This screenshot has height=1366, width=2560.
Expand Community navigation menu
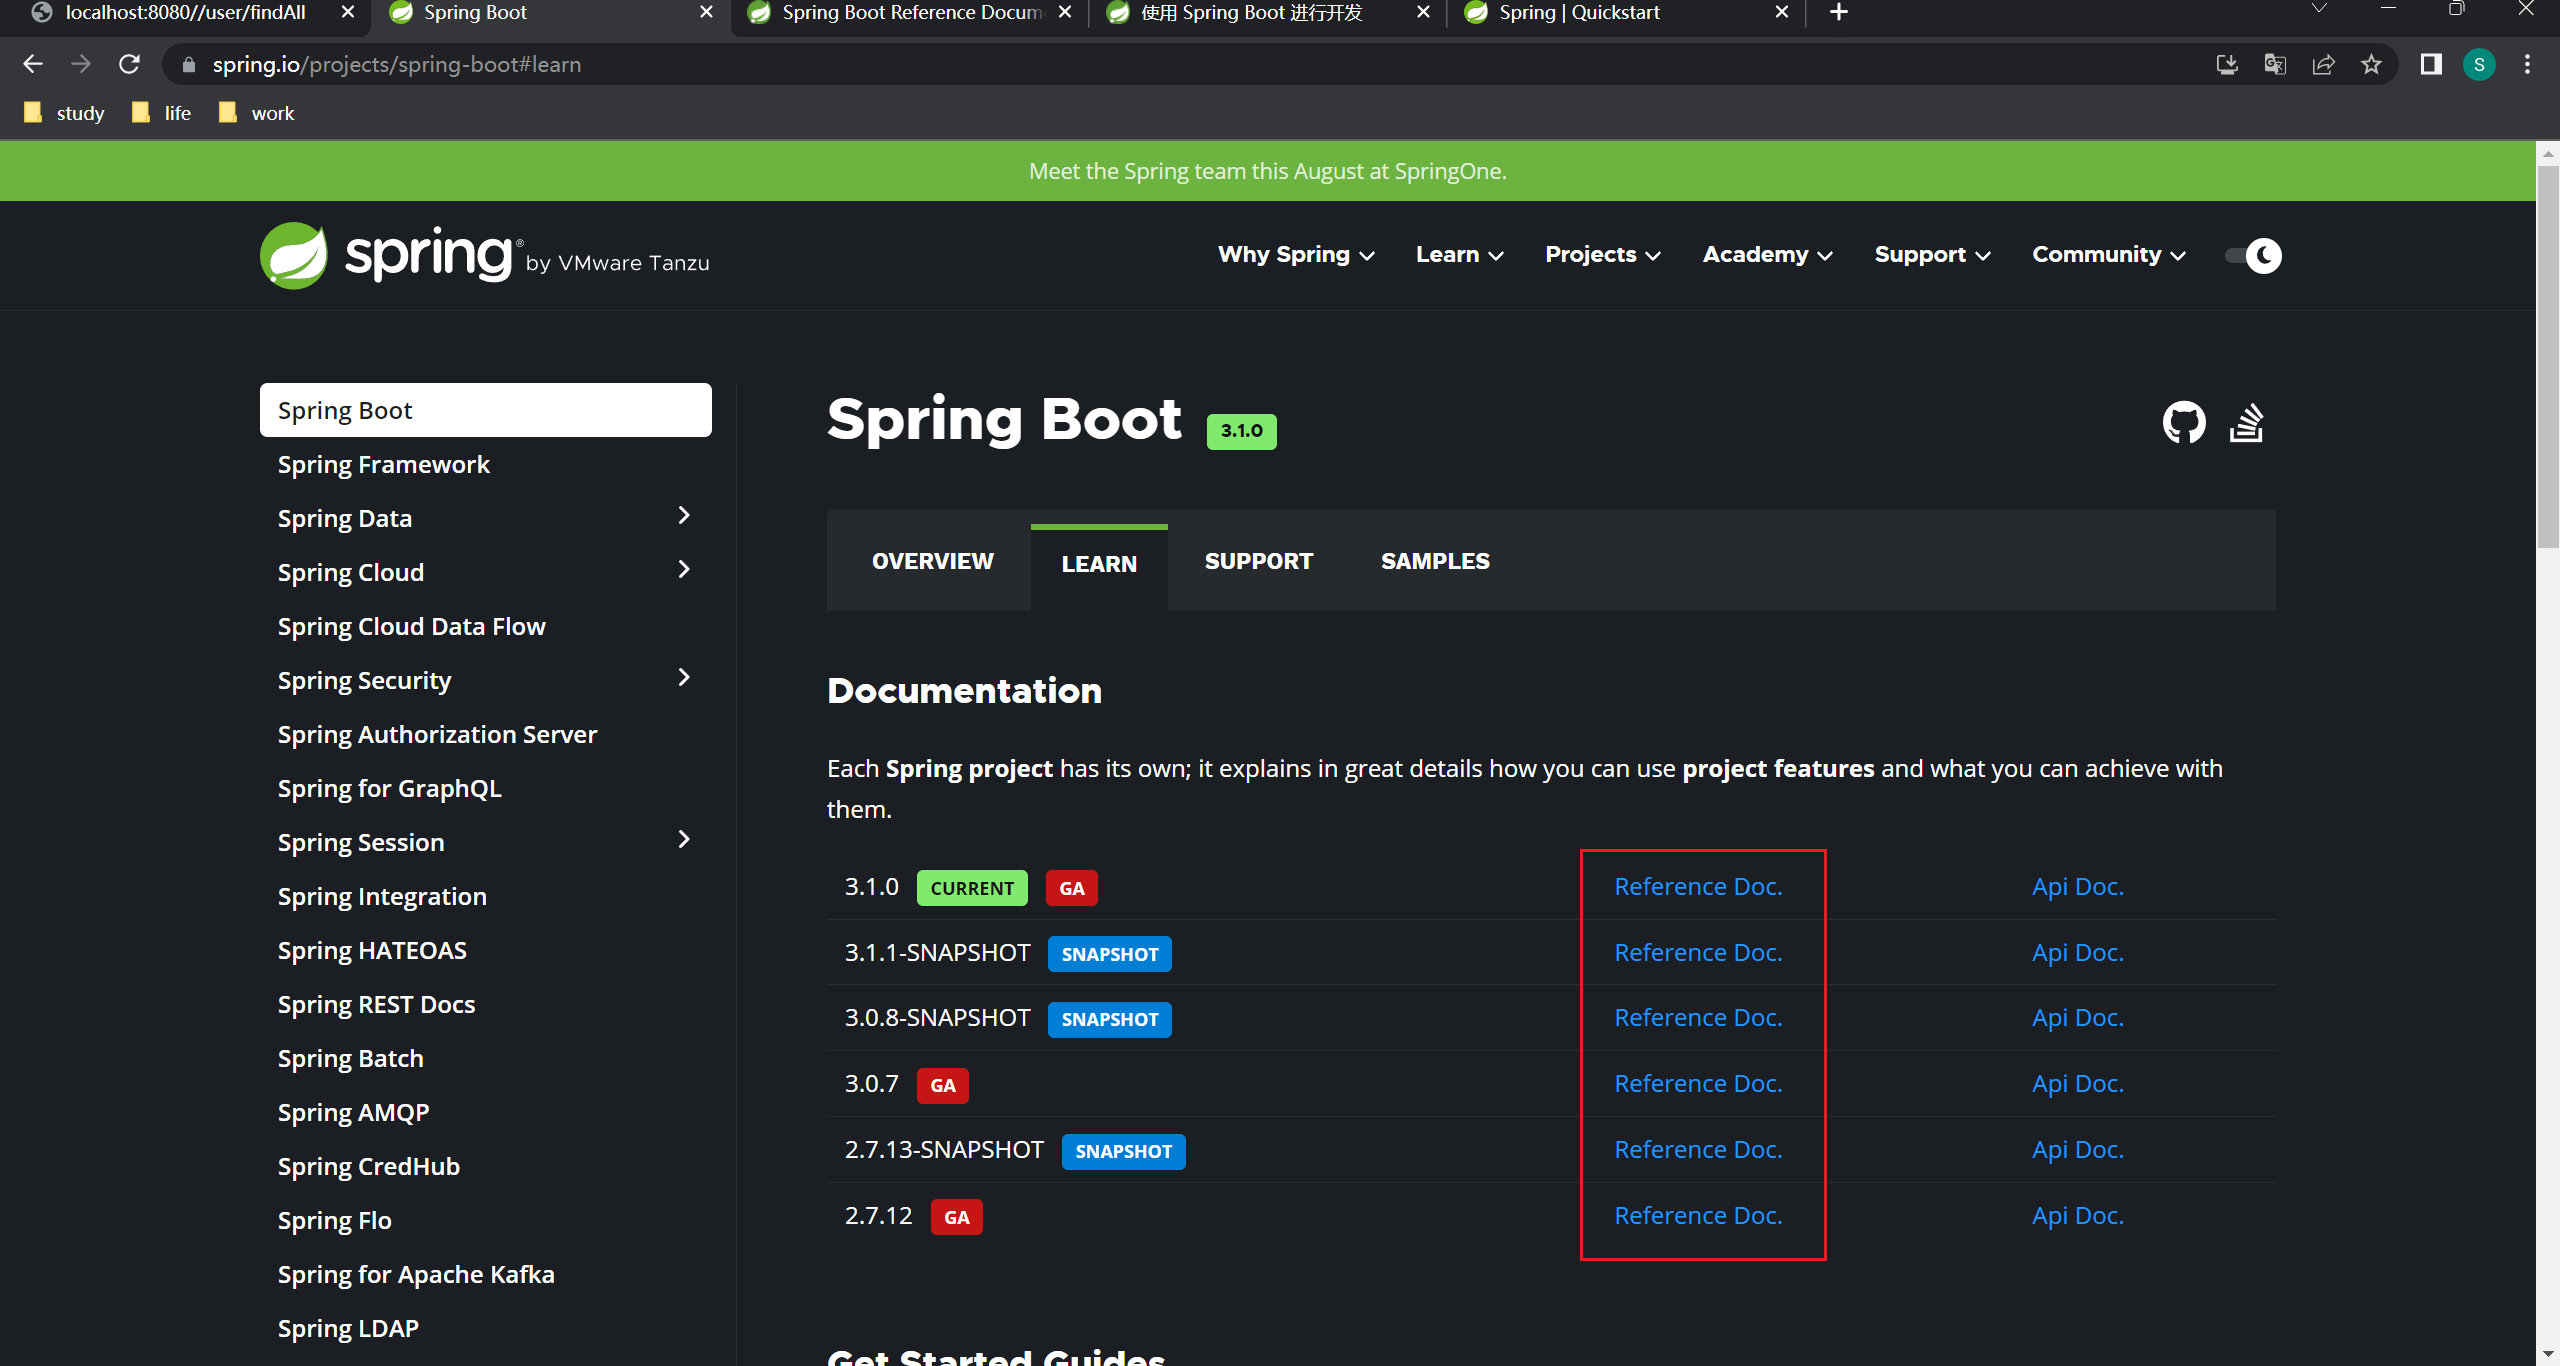coord(2109,255)
